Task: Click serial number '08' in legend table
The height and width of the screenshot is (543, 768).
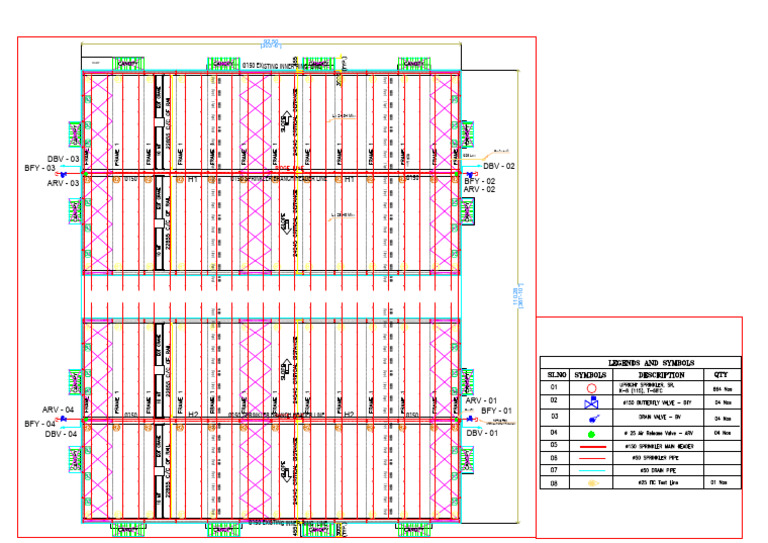Action: click(x=553, y=484)
